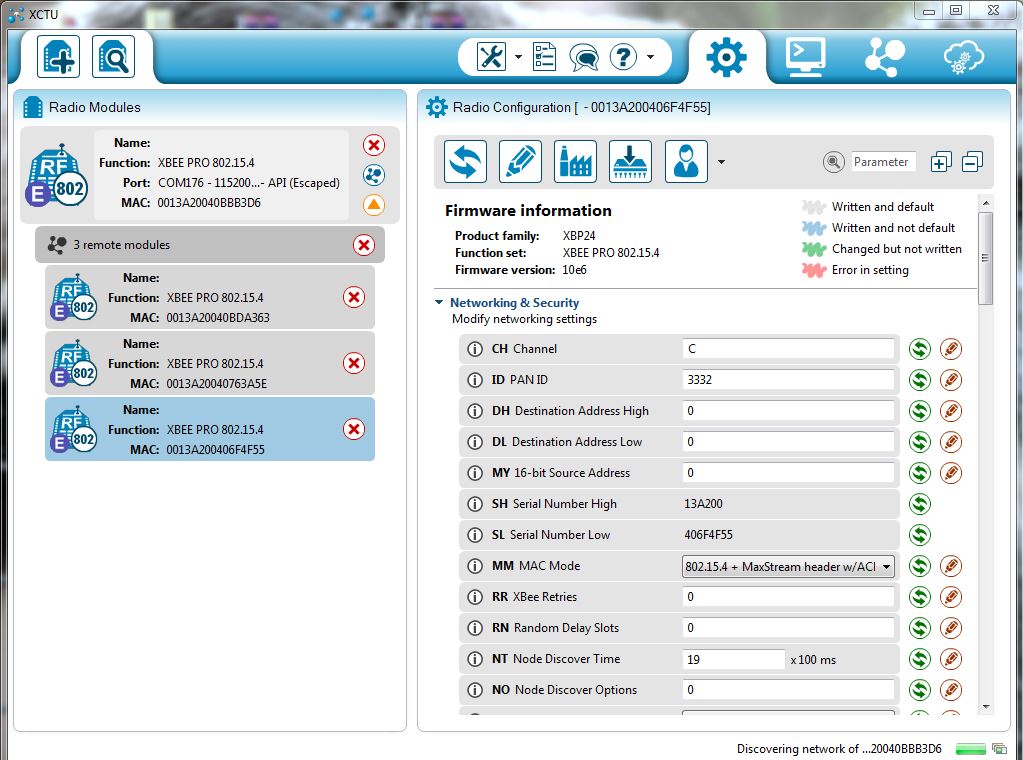Focus the Parameter search field

tap(883, 162)
